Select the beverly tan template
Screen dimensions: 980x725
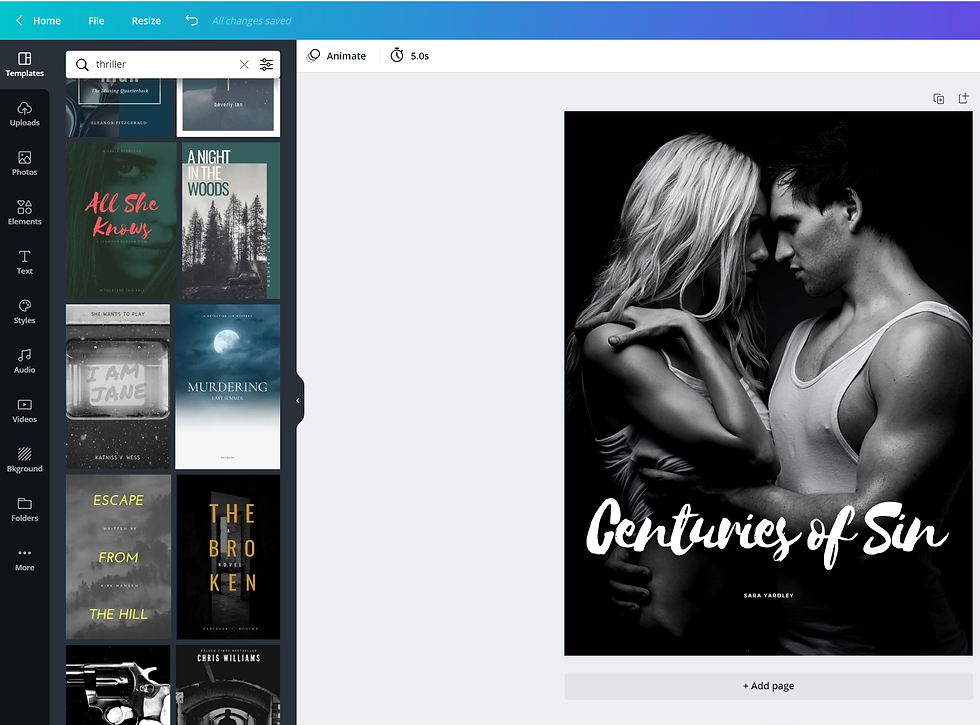228,107
